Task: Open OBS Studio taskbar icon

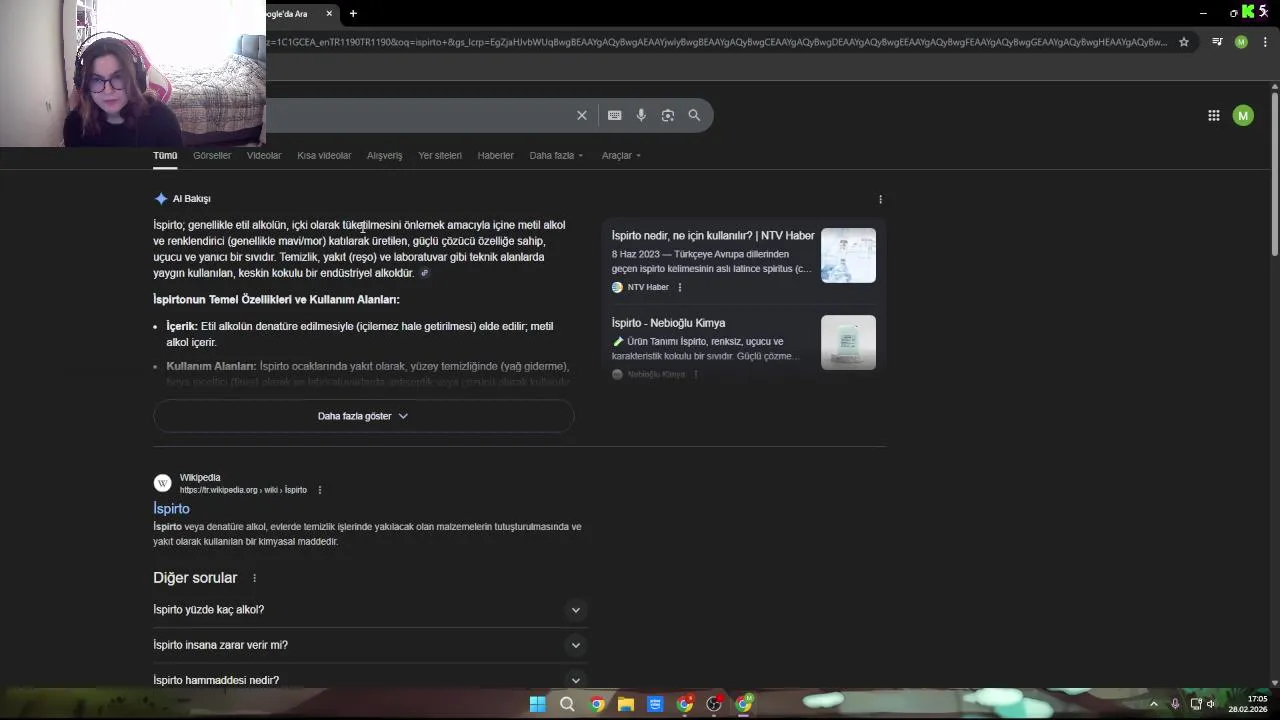Action: (714, 704)
